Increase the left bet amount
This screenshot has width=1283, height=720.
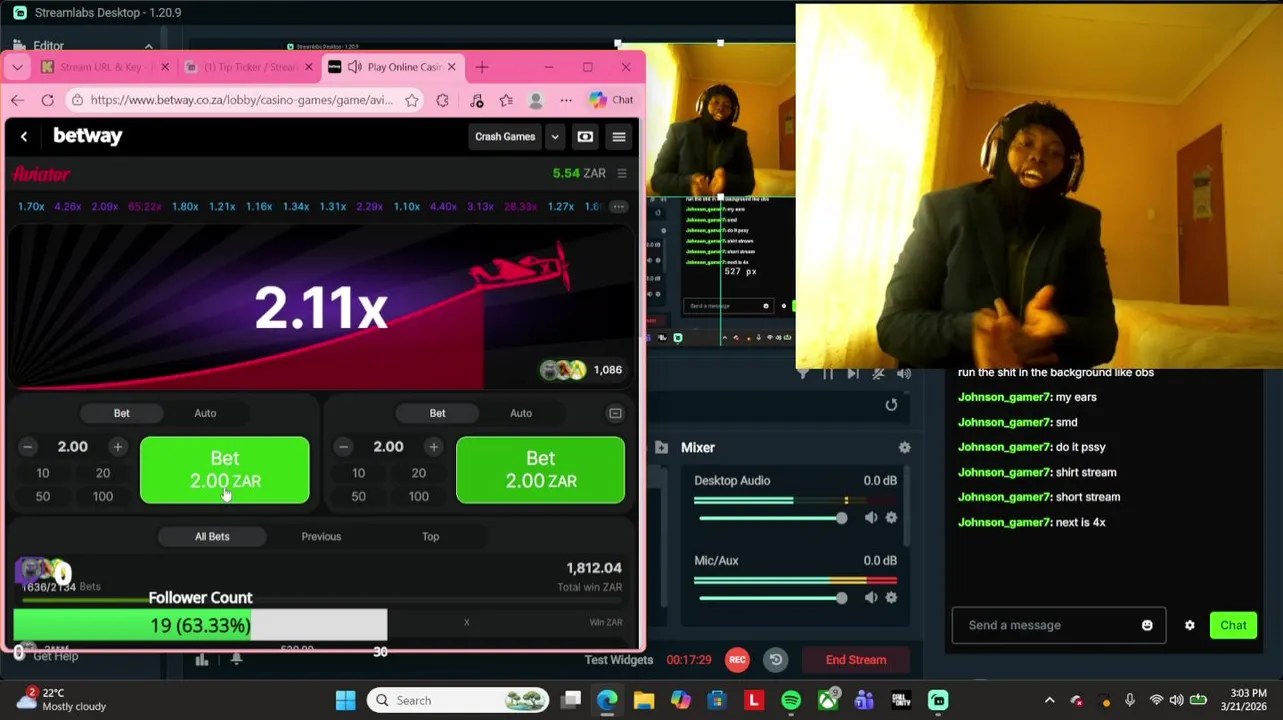117,447
